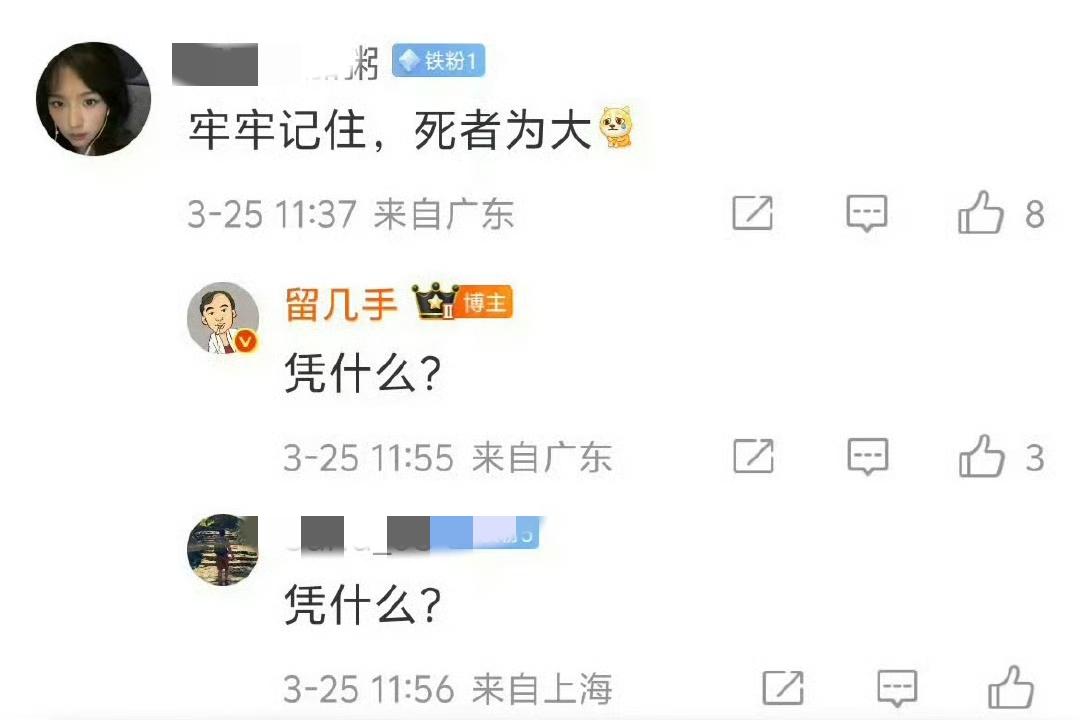Screen dimensions: 1080x720
Task: Like 留几手's reply with 3 likes
Action: tap(982, 457)
